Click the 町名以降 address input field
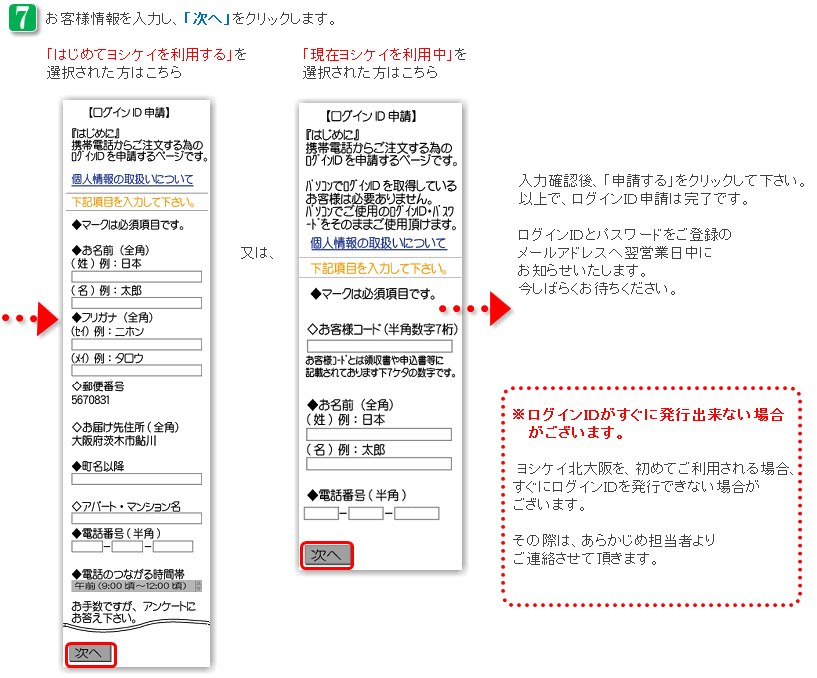The width and height of the screenshot is (817, 678). click(137, 479)
